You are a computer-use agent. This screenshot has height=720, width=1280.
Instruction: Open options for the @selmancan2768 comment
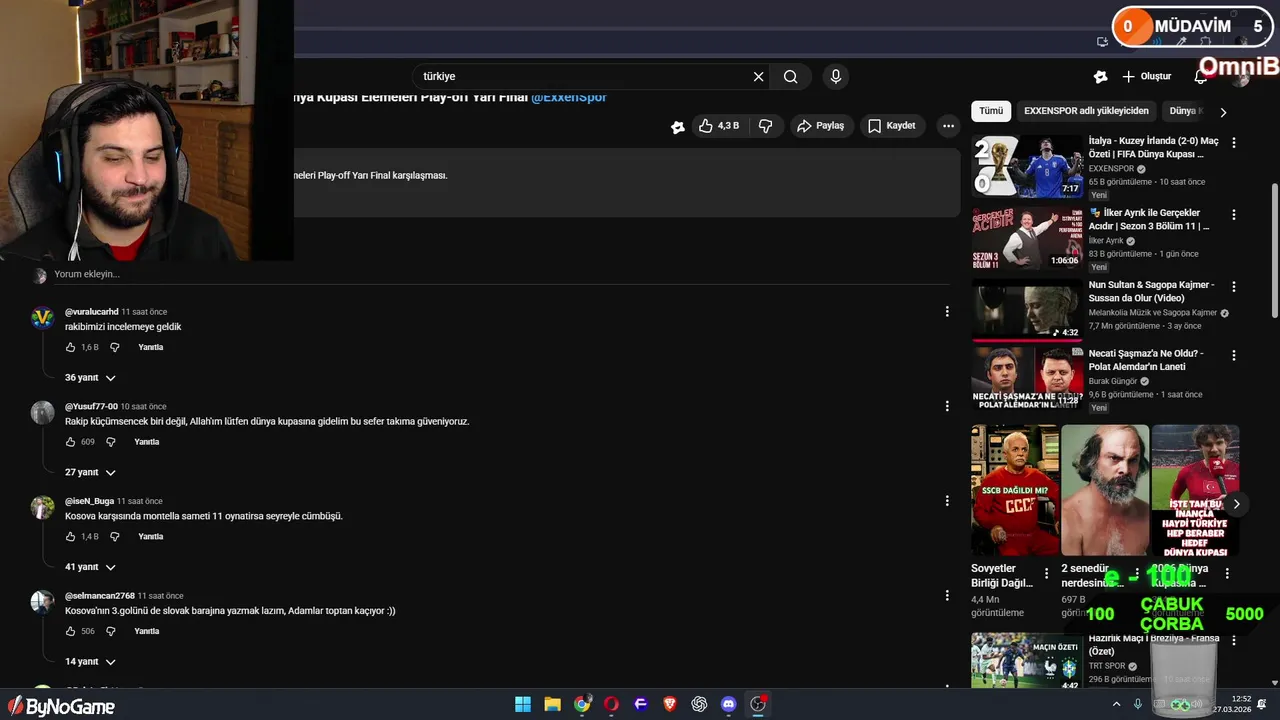[x=947, y=595]
